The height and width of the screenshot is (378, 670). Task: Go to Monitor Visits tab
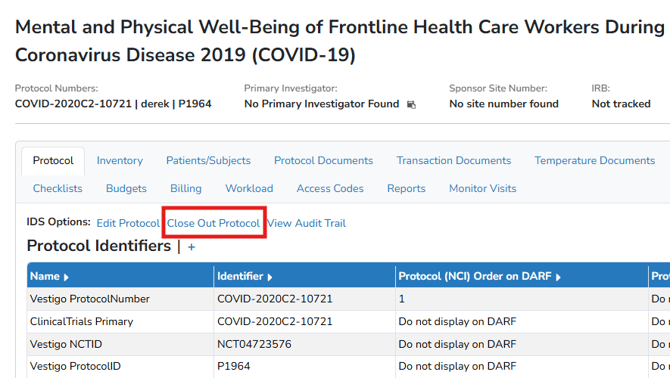pos(482,188)
